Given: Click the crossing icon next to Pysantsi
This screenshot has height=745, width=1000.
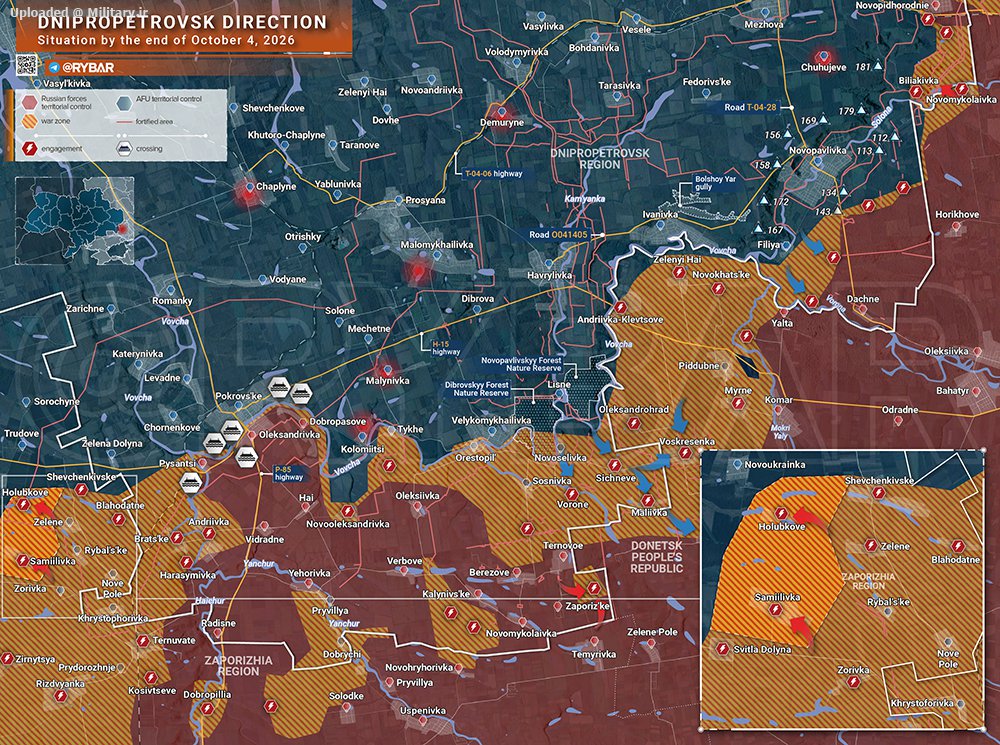Looking at the screenshot, I should pyautogui.click(x=190, y=482).
